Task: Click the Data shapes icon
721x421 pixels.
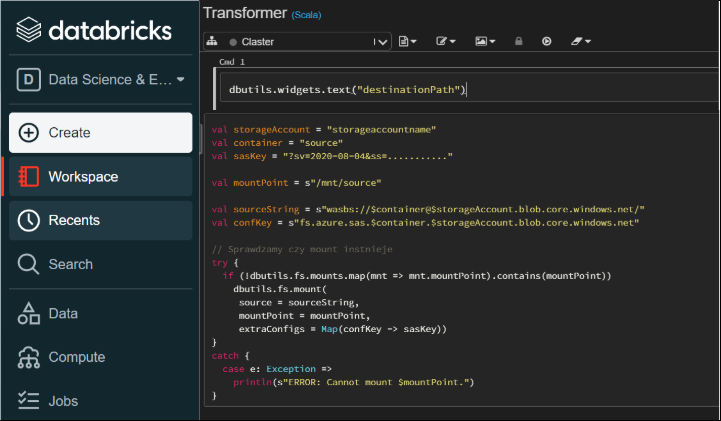Action: [29, 313]
